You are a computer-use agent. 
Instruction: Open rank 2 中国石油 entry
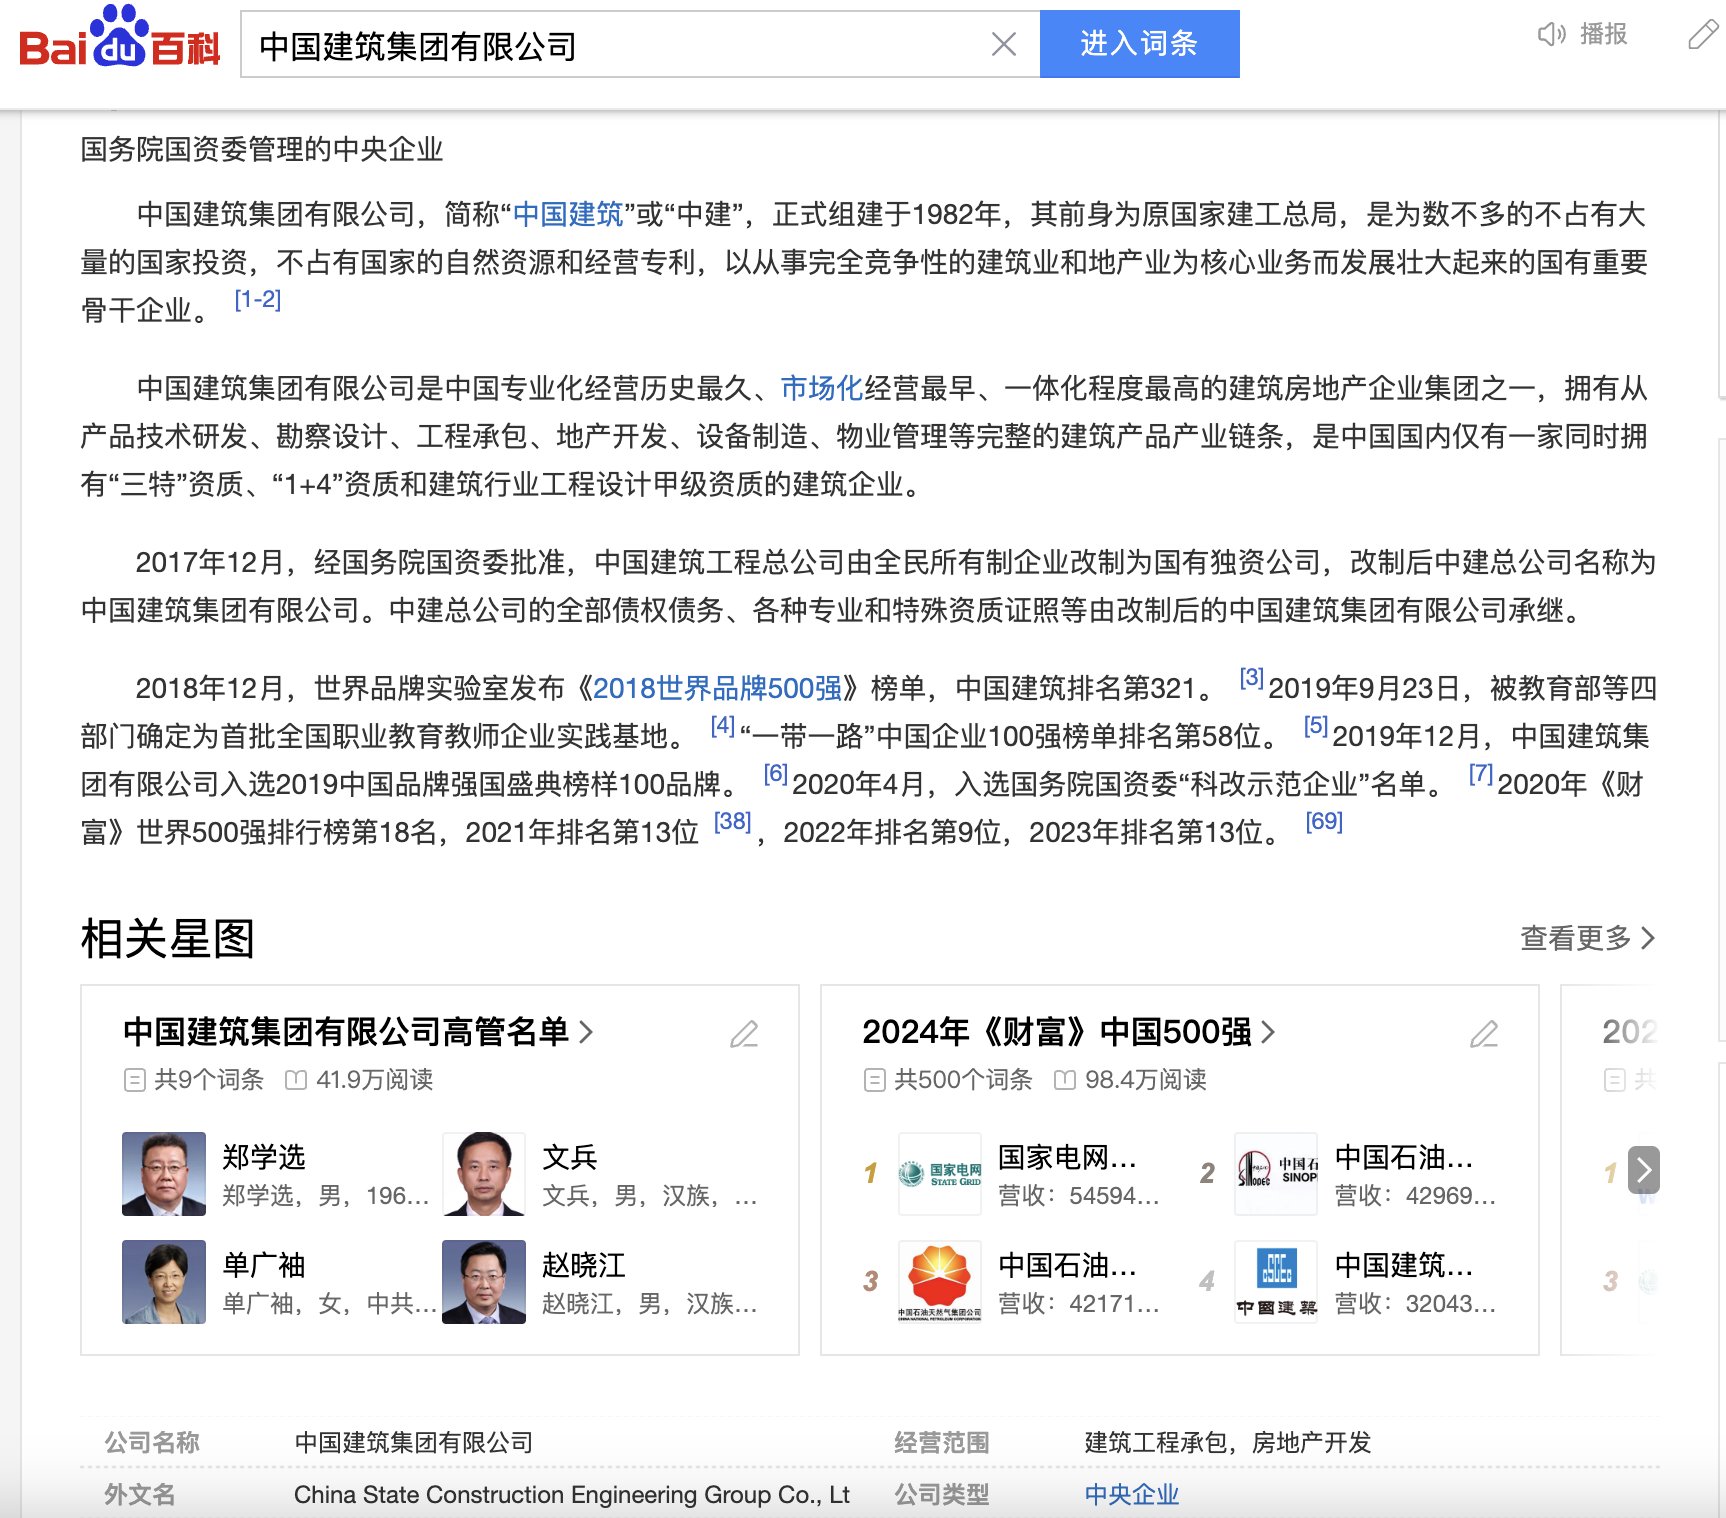click(1404, 1157)
